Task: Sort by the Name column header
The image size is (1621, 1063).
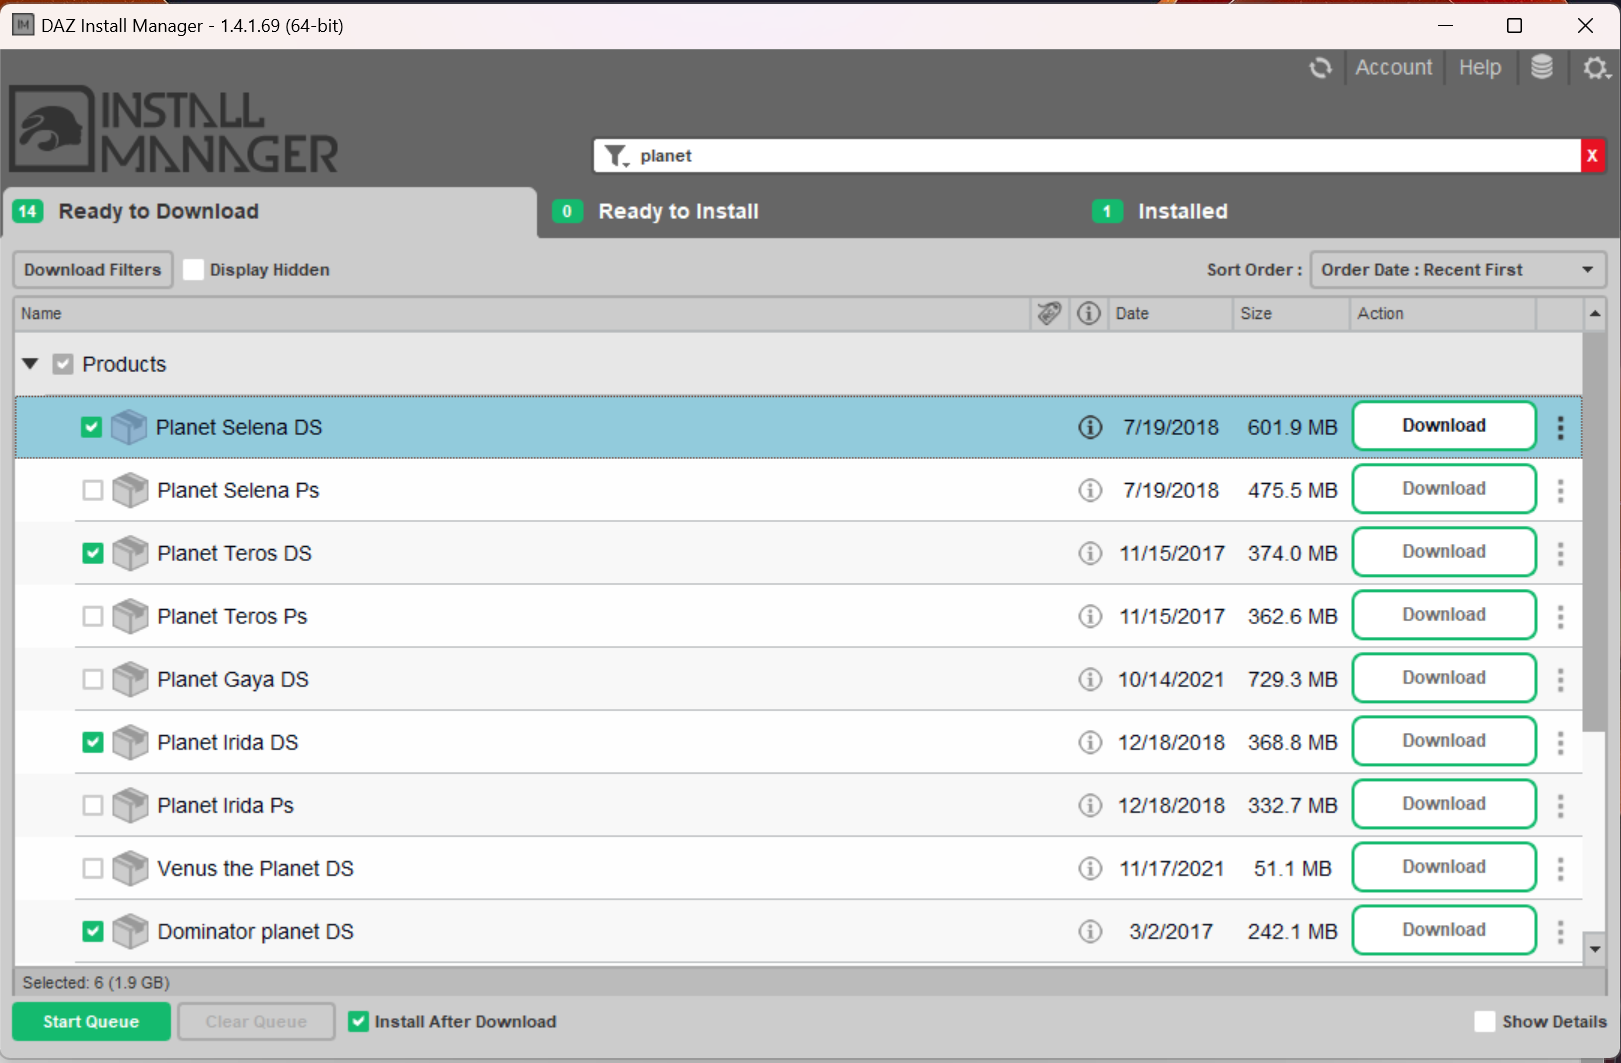Action: click(522, 313)
